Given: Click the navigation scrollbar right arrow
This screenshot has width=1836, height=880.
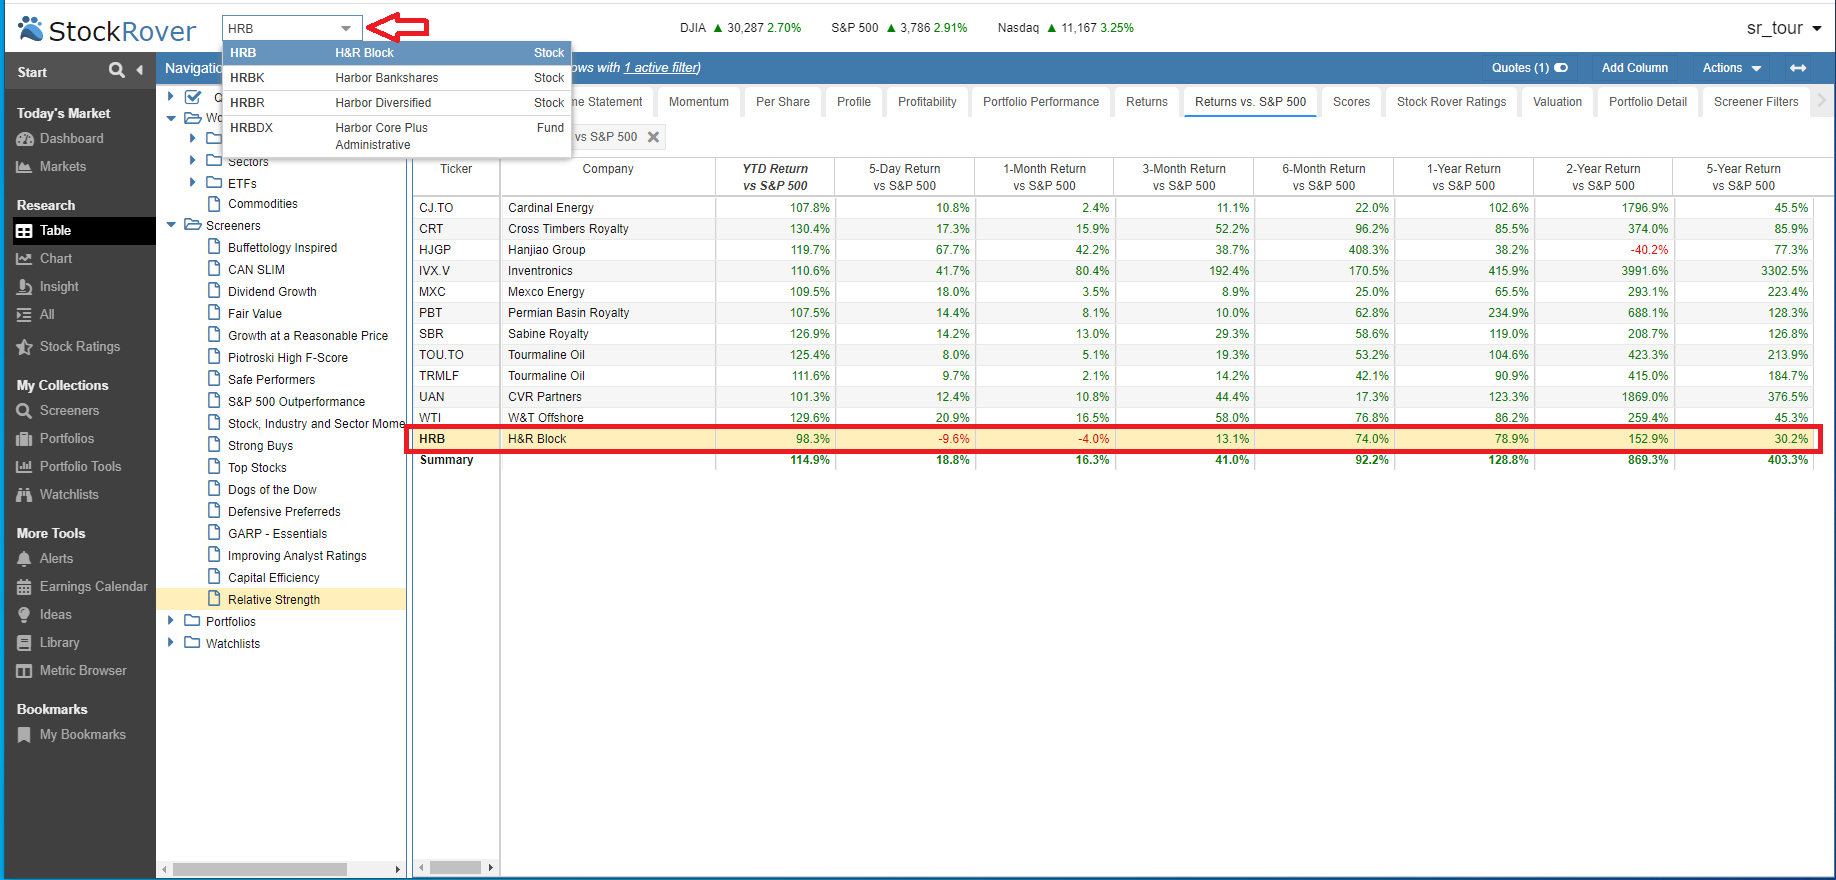Looking at the screenshot, I should pos(398,869).
